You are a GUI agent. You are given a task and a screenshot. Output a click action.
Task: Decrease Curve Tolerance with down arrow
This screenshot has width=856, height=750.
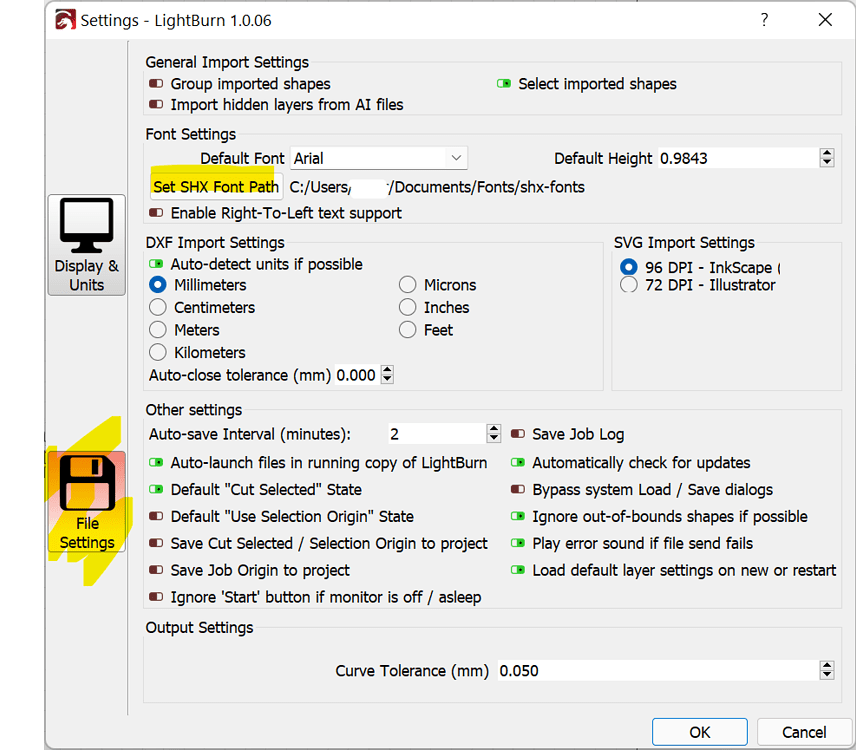coord(826,676)
